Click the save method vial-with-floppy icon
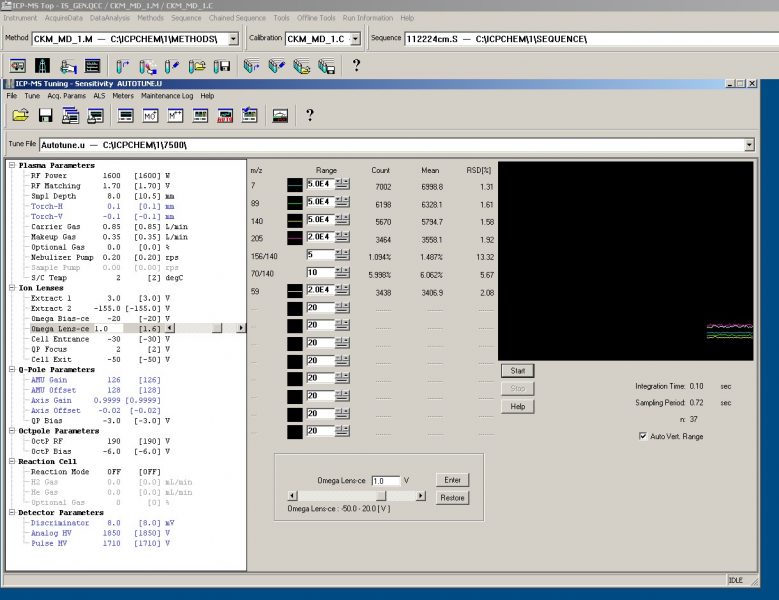 [222, 66]
